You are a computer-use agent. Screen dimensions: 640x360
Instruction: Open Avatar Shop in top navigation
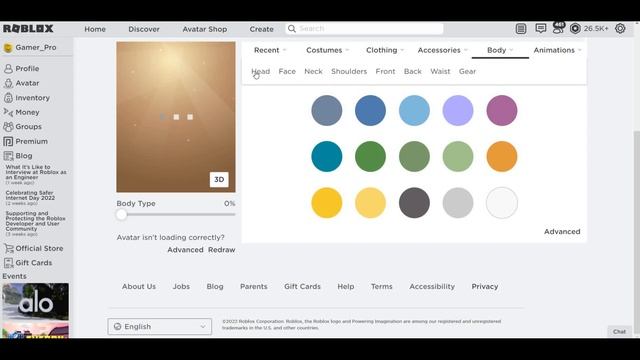click(204, 29)
